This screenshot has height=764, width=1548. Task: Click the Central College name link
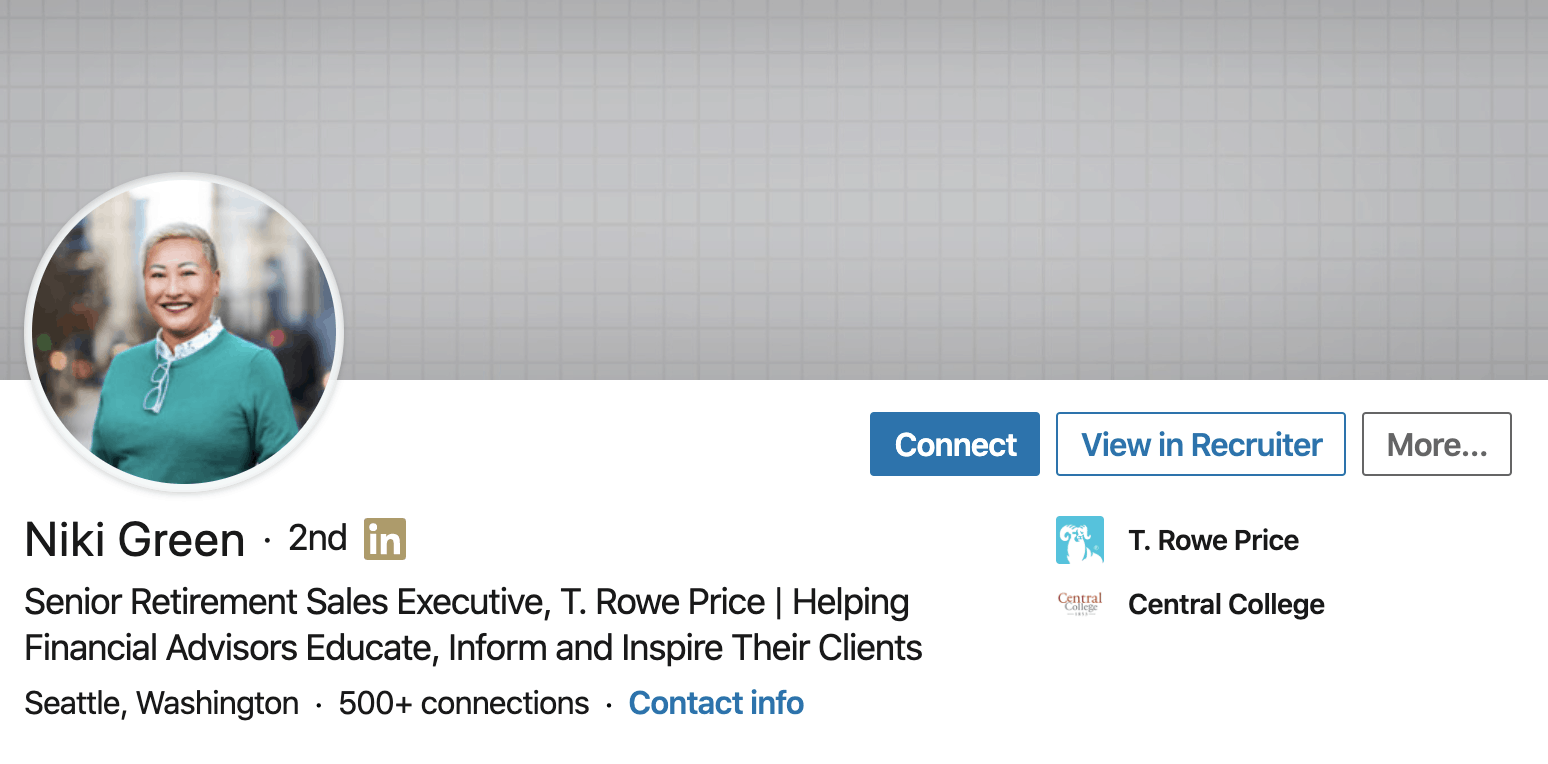1226,604
